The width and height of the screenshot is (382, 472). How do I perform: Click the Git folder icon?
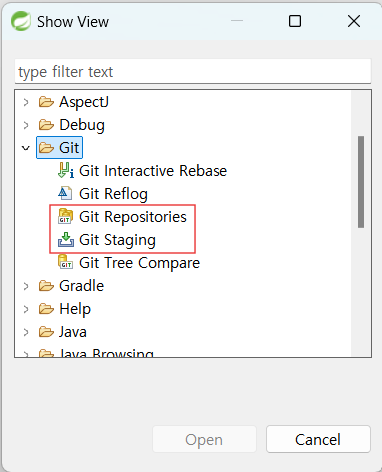46,148
